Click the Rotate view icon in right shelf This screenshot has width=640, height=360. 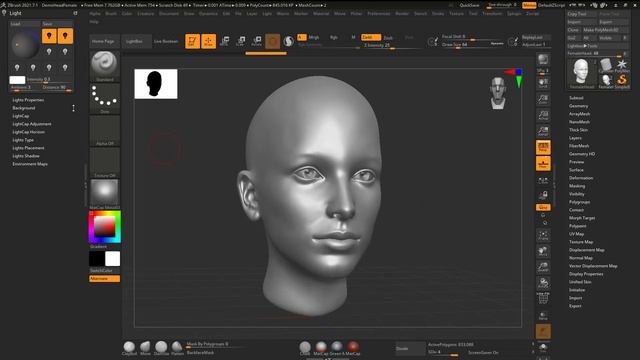point(543,283)
